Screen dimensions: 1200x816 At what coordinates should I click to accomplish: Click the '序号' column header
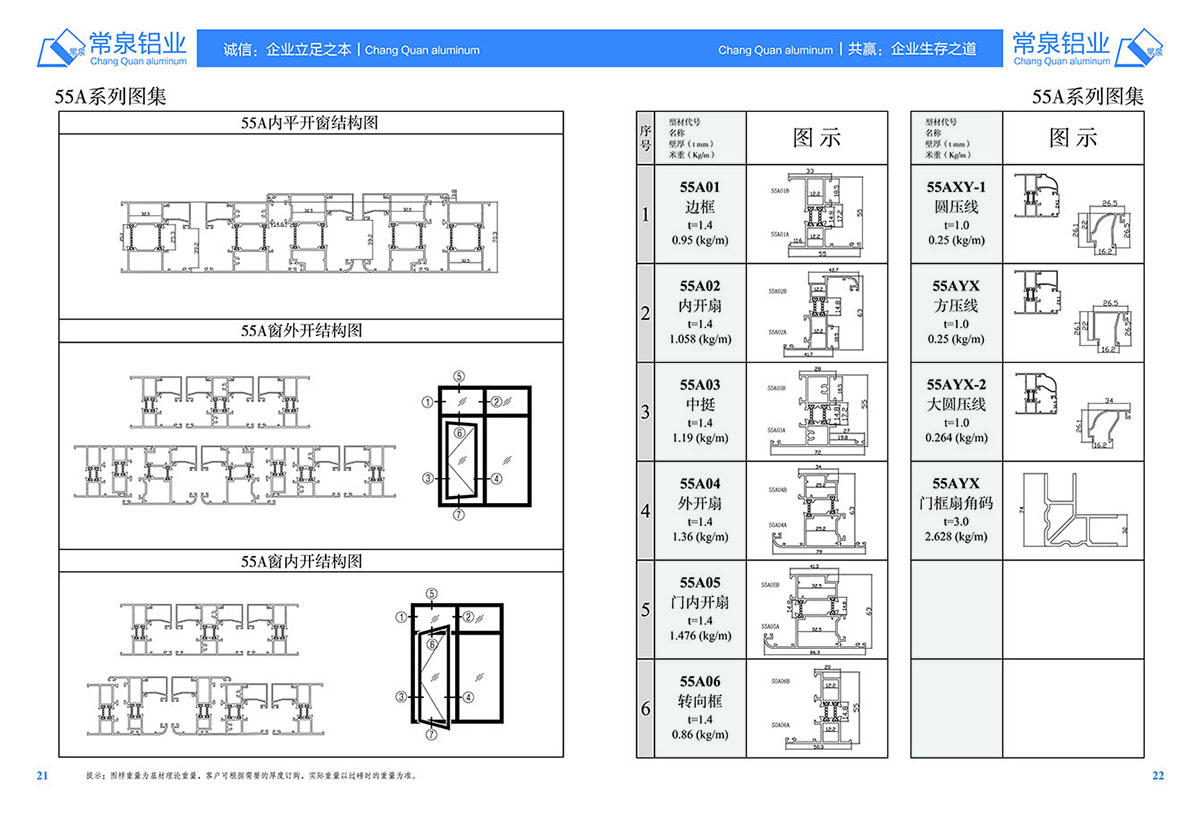click(645, 137)
